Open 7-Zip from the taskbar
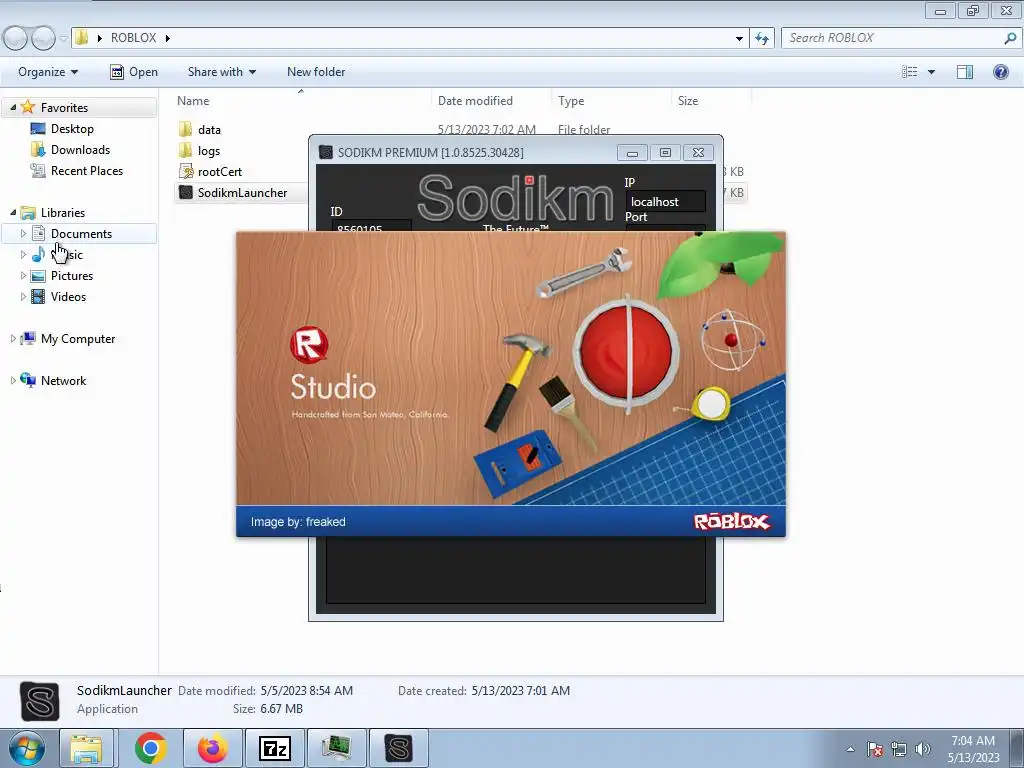The image size is (1024, 768). pos(274,748)
